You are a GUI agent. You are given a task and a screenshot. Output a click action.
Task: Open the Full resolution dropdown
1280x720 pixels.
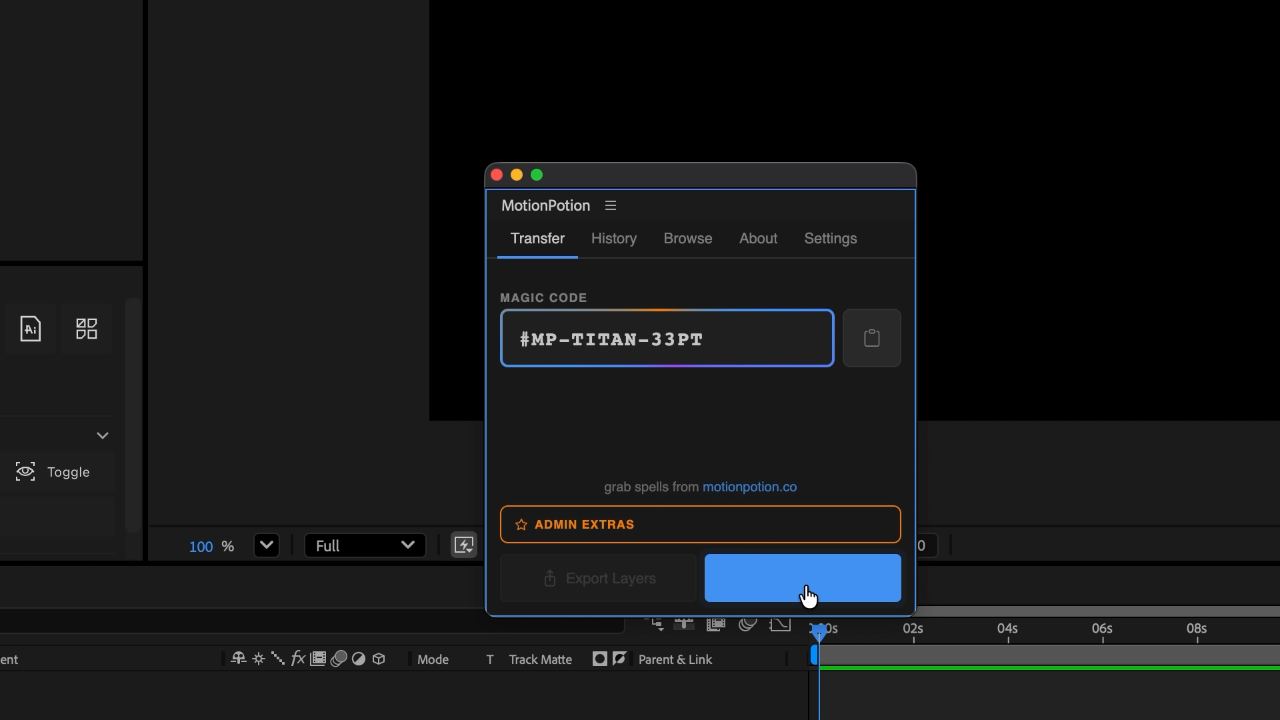(x=365, y=545)
